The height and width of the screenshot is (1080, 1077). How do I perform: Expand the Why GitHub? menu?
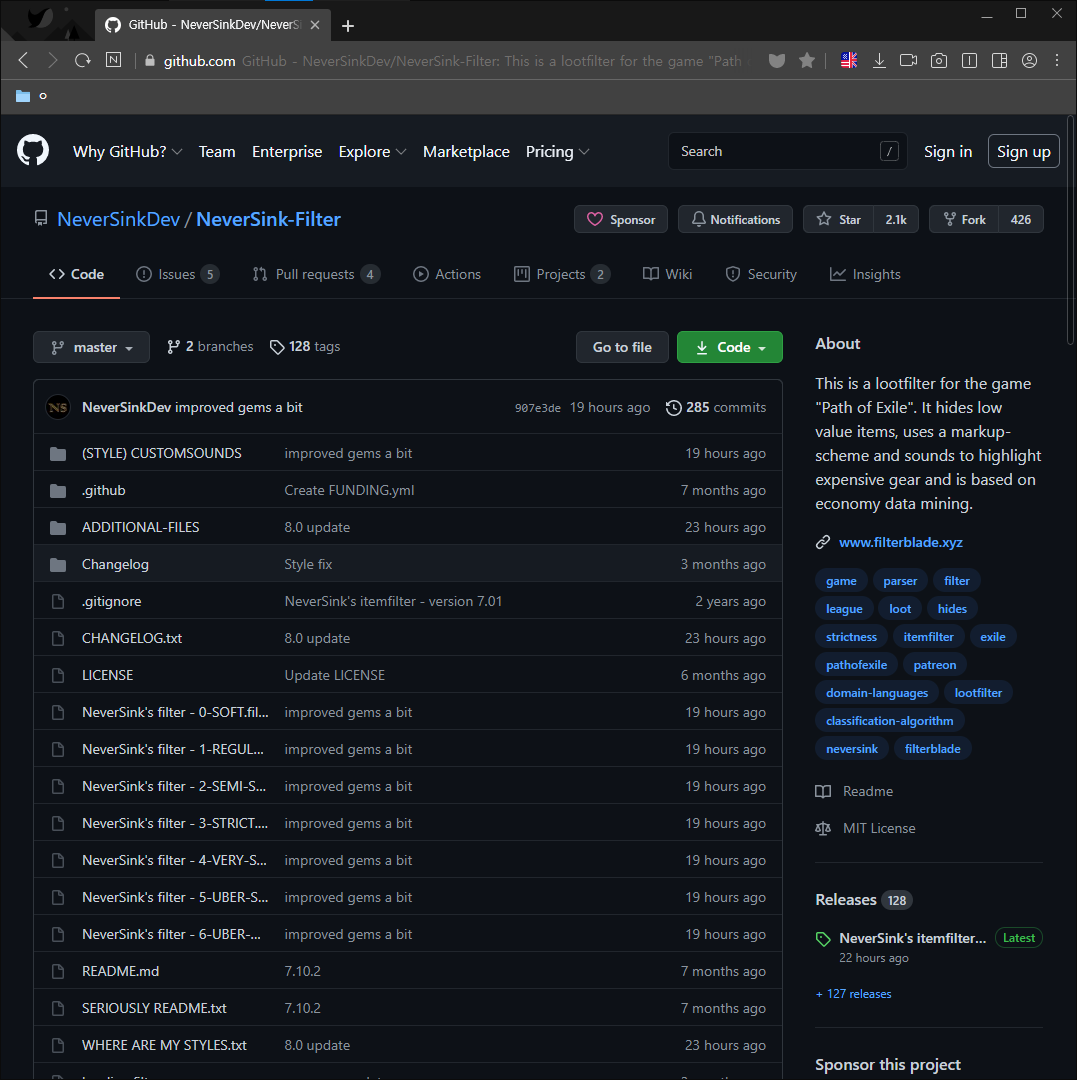point(127,152)
